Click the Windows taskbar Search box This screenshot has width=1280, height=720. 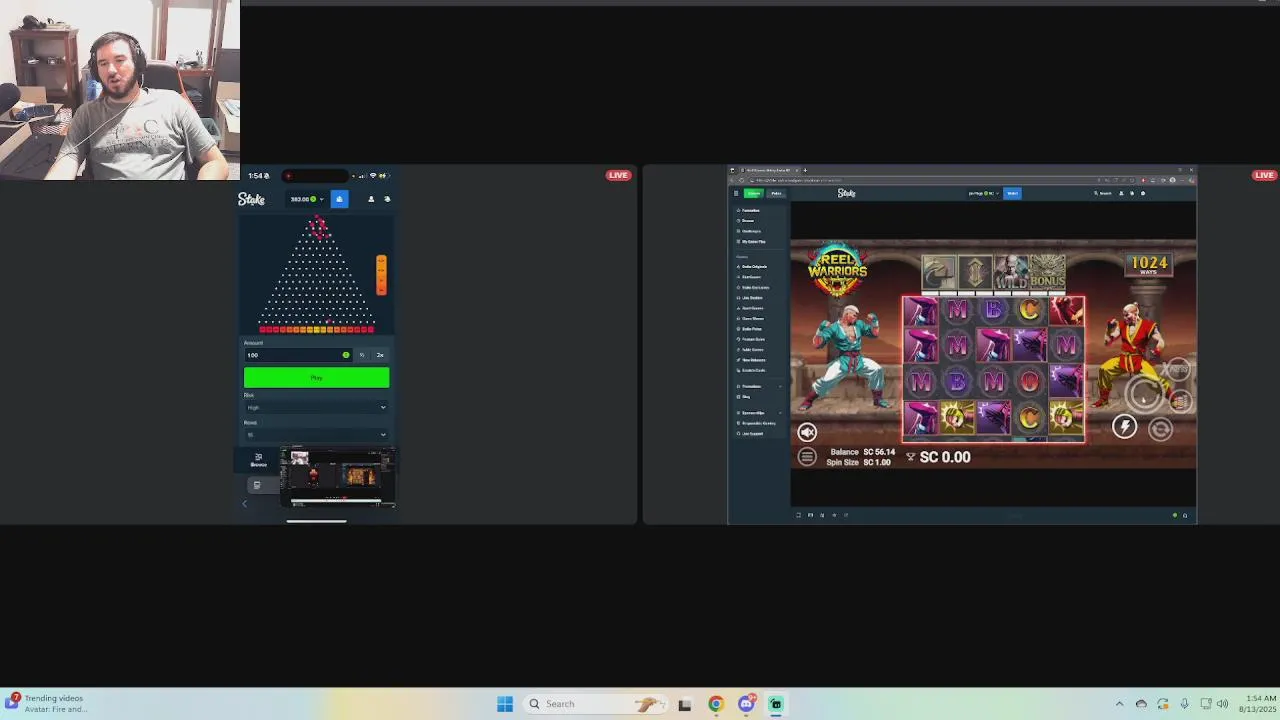(594, 704)
